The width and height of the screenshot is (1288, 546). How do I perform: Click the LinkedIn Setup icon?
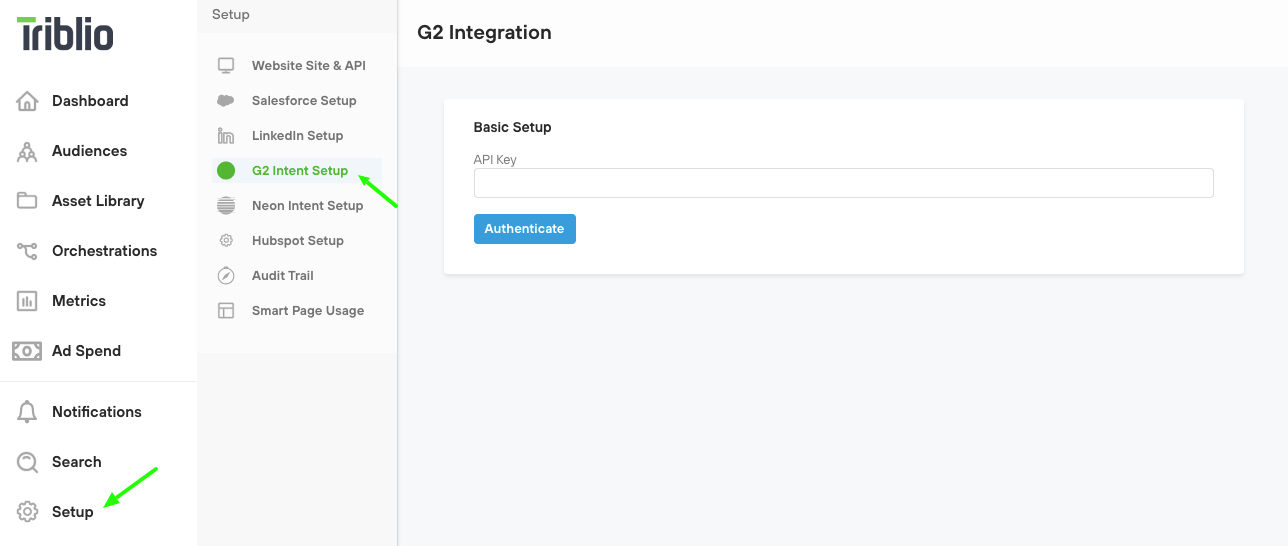[x=226, y=136]
